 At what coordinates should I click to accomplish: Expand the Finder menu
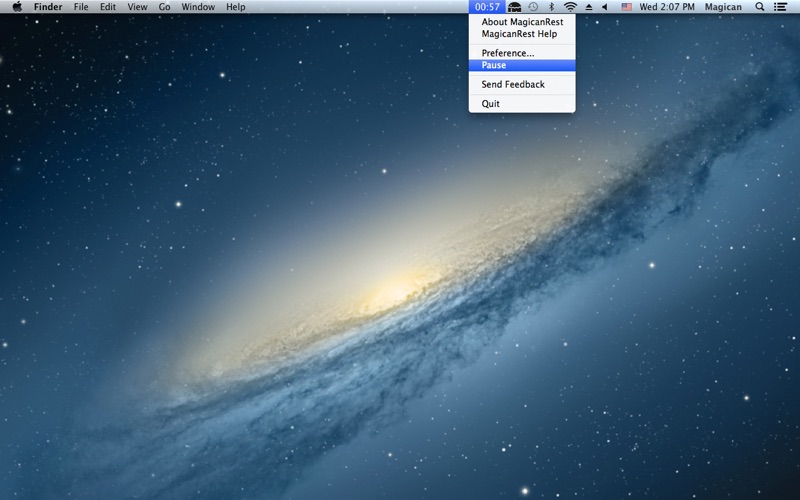point(48,7)
